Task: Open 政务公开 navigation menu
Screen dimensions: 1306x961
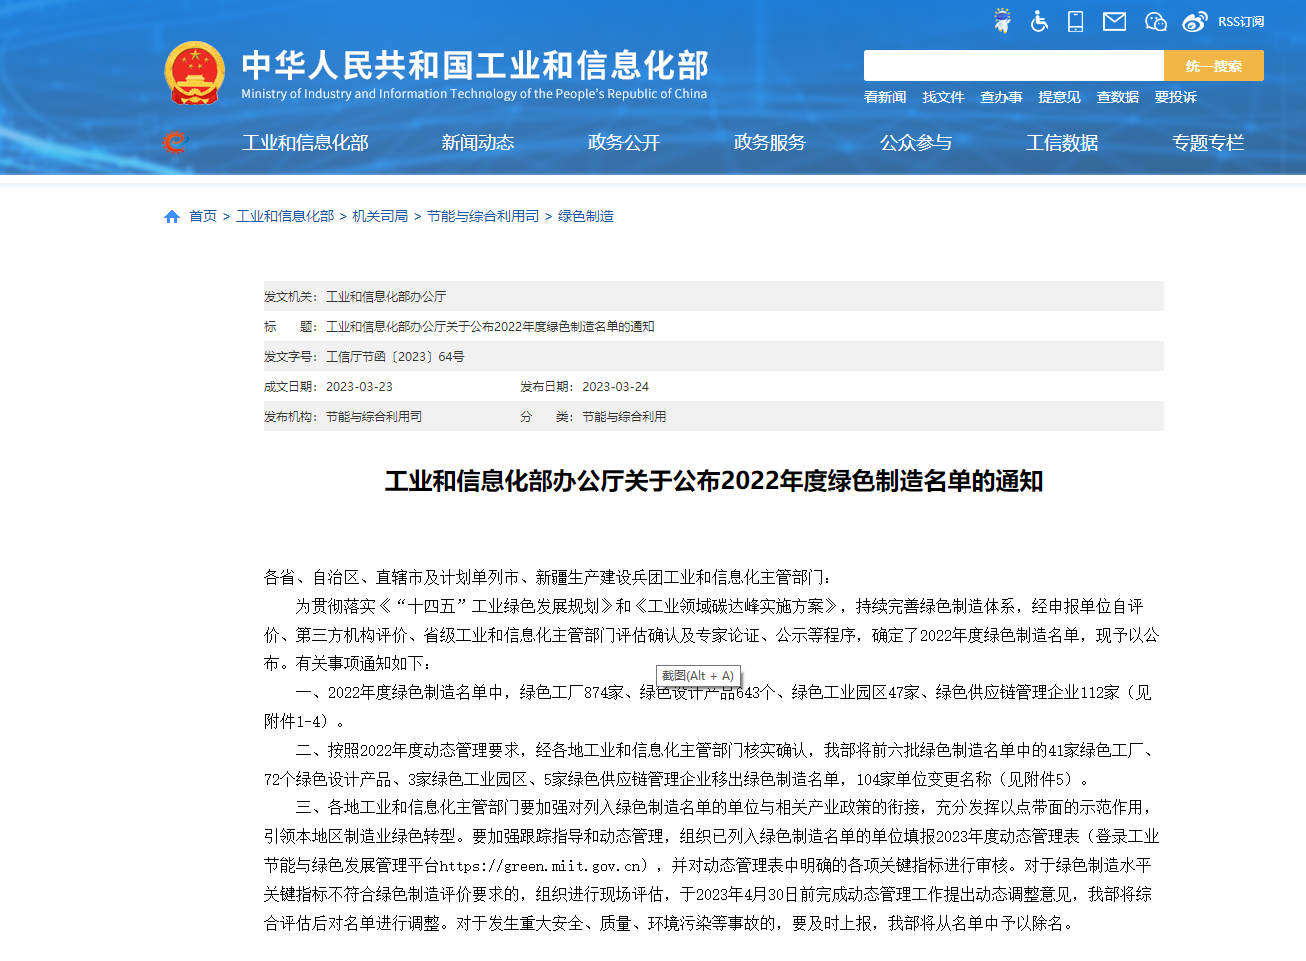Action: [x=624, y=143]
